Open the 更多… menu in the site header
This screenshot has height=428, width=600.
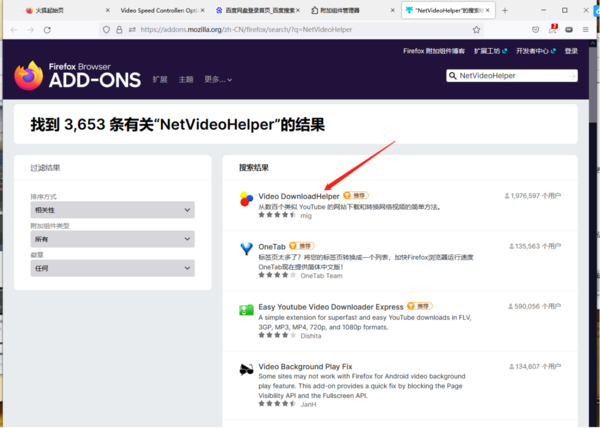(x=216, y=78)
